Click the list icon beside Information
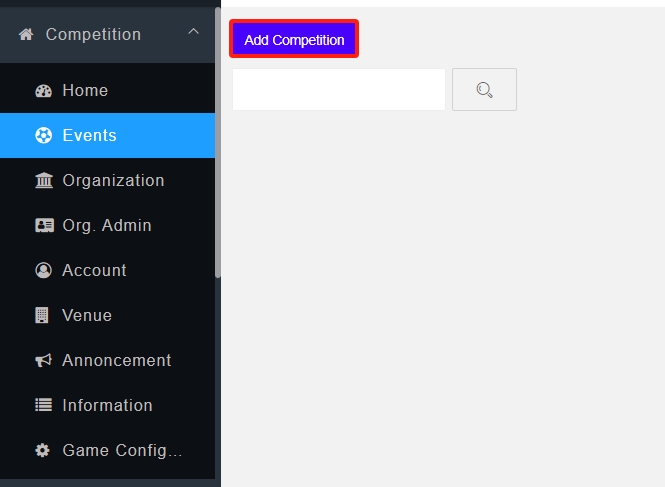Screen dimensions: 665x487 pyautogui.click(x=43, y=406)
